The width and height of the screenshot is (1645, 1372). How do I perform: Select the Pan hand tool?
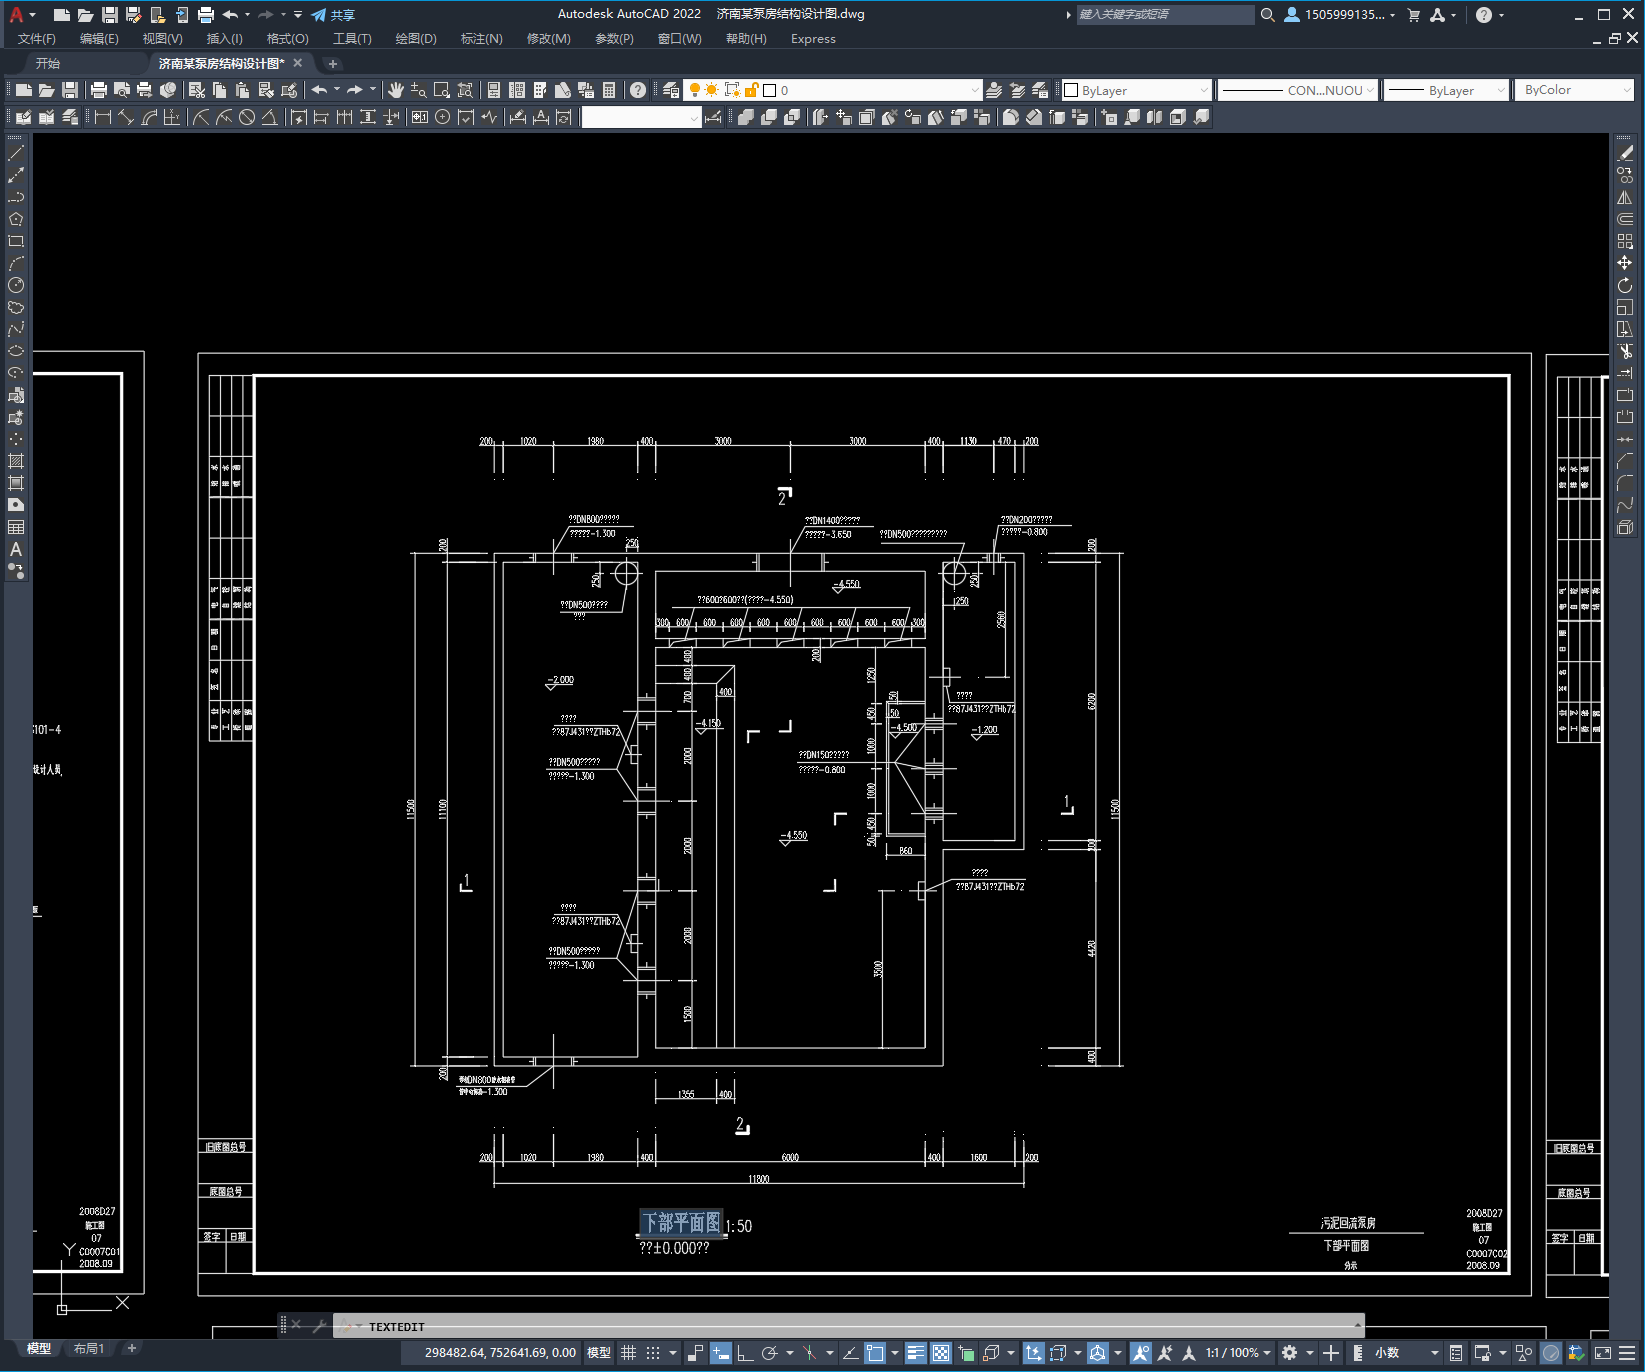coord(396,90)
